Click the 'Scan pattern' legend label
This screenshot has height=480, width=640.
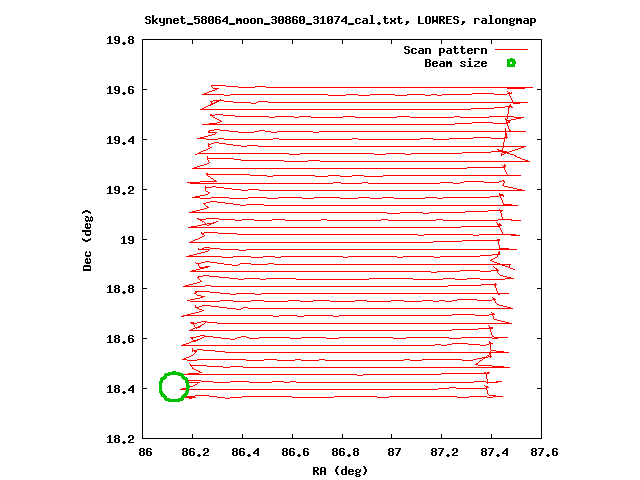coord(445,50)
